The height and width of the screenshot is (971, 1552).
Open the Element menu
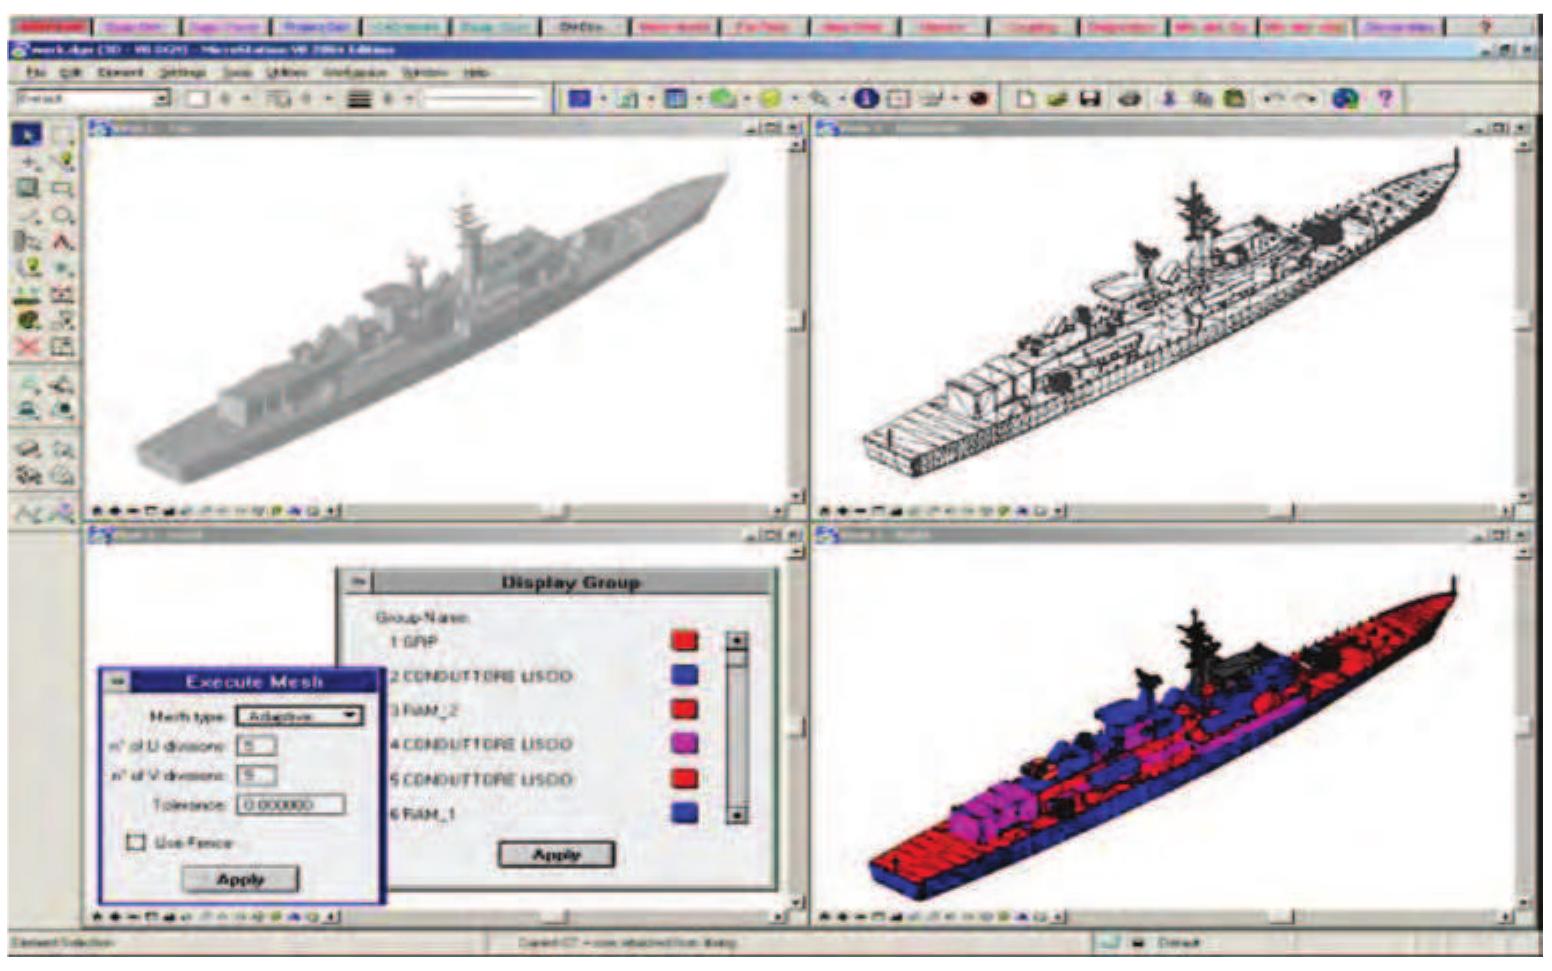pyautogui.click(x=120, y=72)
